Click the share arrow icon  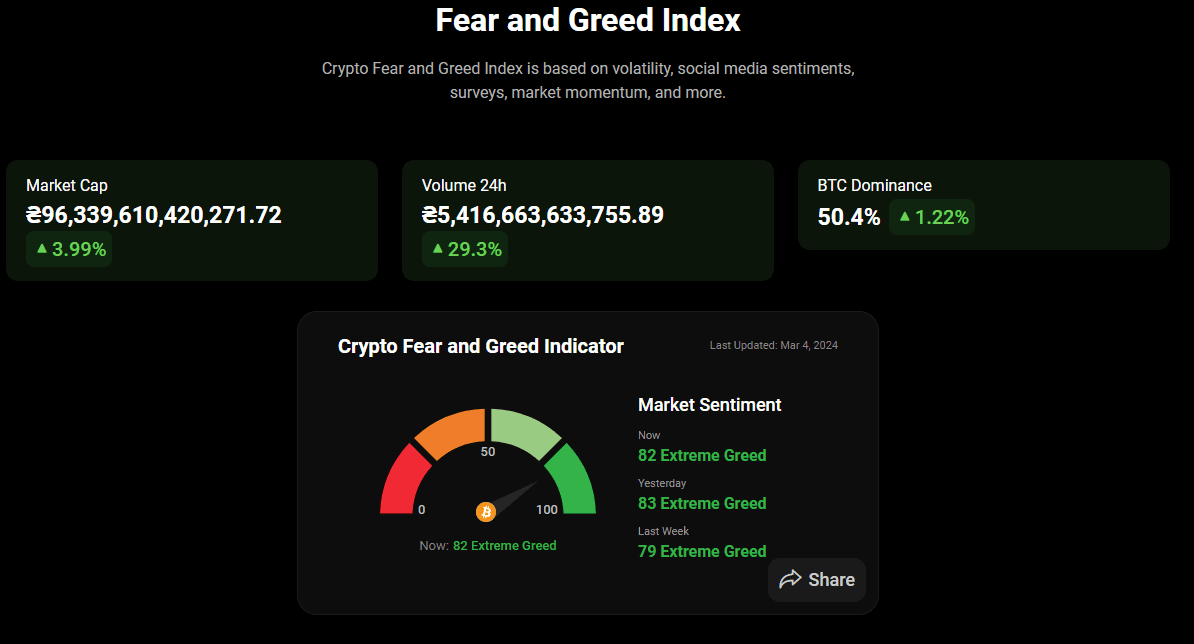click(790, 579)
